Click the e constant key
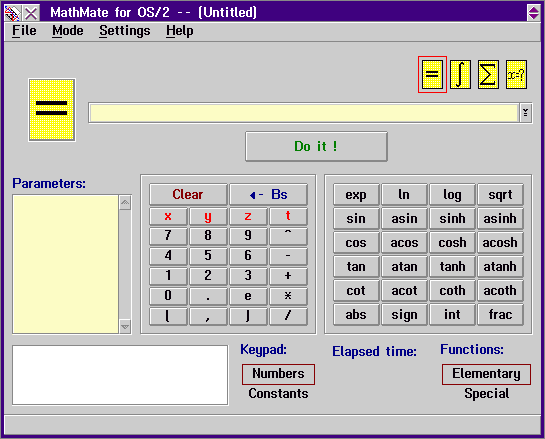545x439 pixels. 248,296
